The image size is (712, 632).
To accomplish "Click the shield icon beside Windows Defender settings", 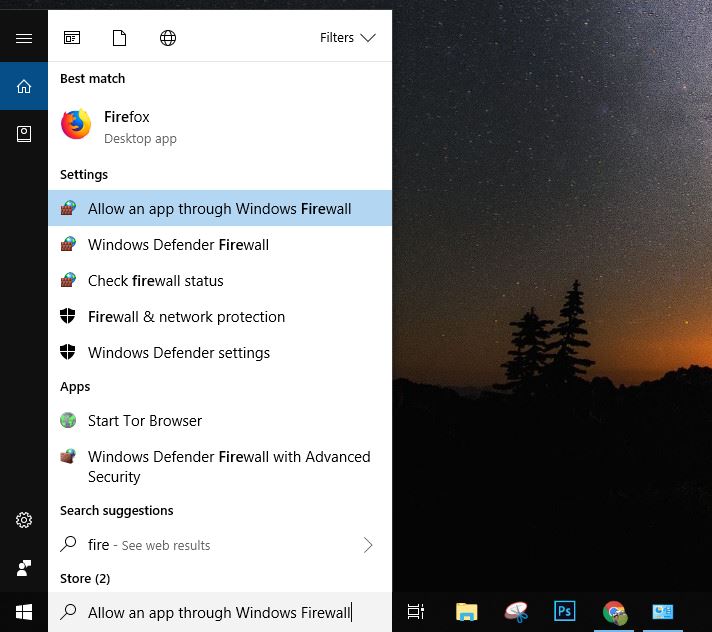I will (68, 352).
